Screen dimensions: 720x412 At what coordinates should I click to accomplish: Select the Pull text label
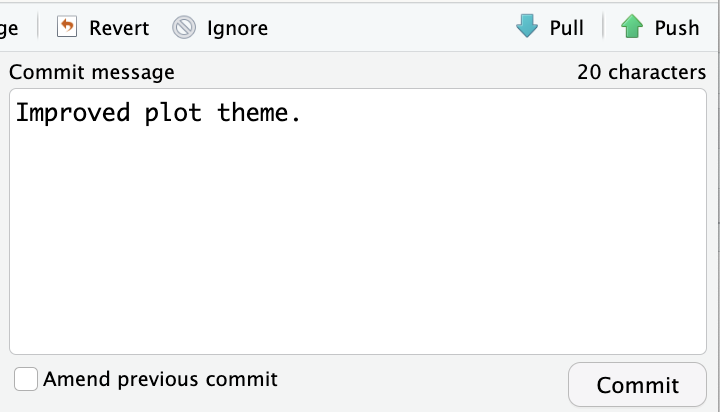[566, 27]
